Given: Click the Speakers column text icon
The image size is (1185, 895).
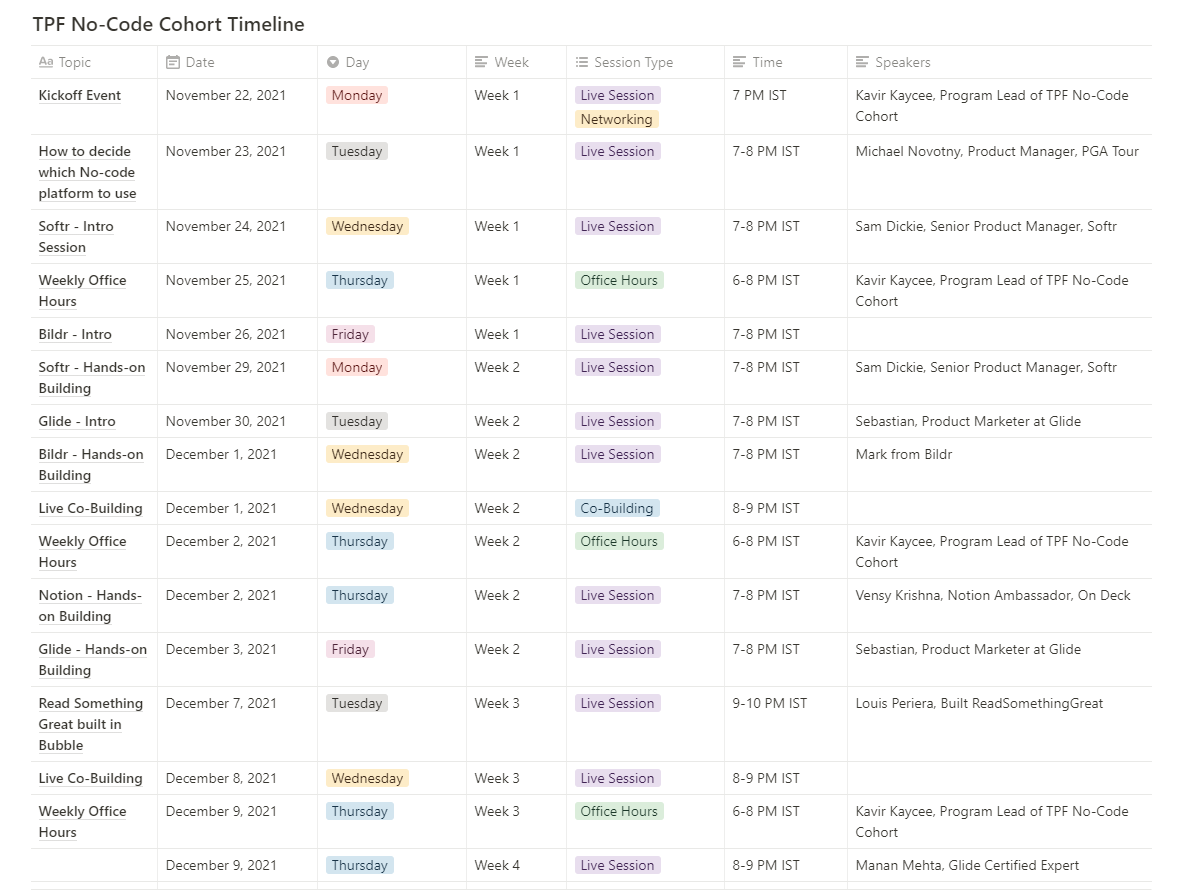Looking at the screenshot, I should (862, 62).
